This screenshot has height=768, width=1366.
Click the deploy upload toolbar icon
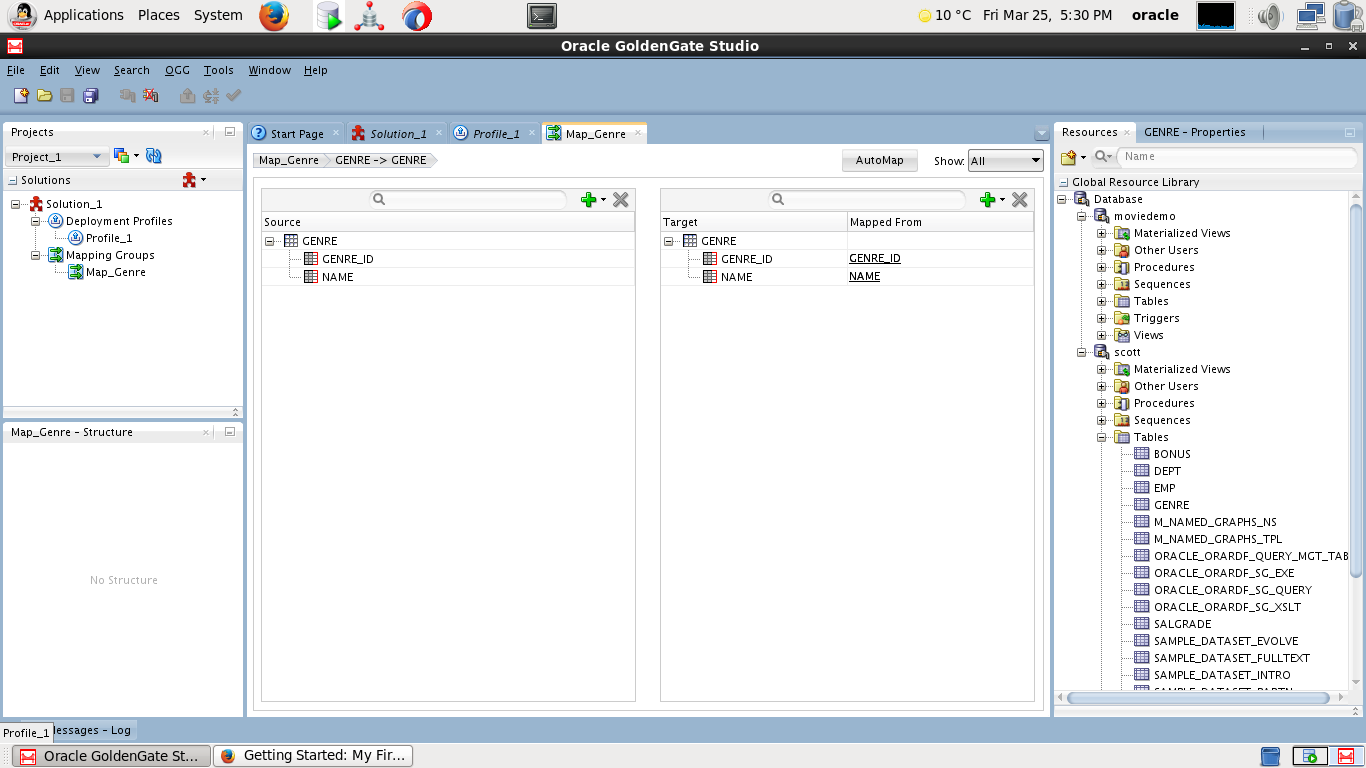187,95
